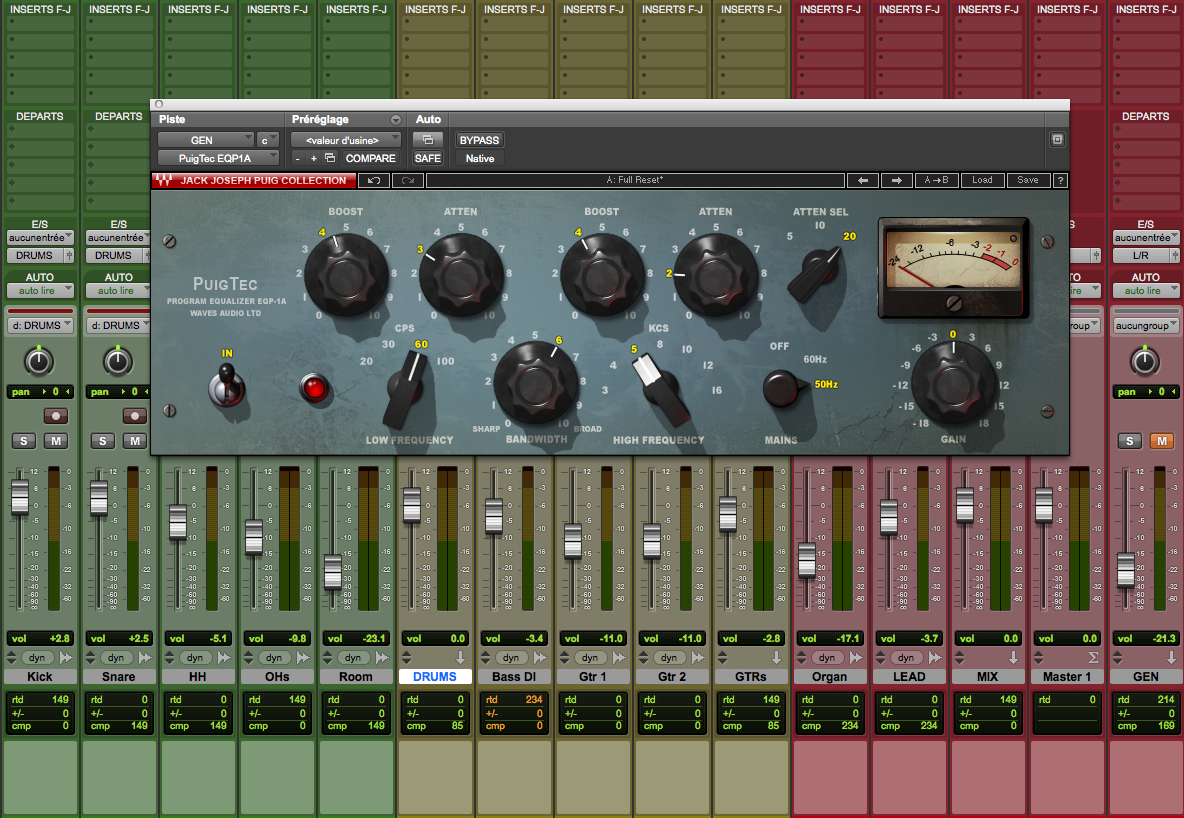Open plug-in automation enable window icon
Image resolution: width=1184 pixels, height=818 pixels.
(427, 140)
